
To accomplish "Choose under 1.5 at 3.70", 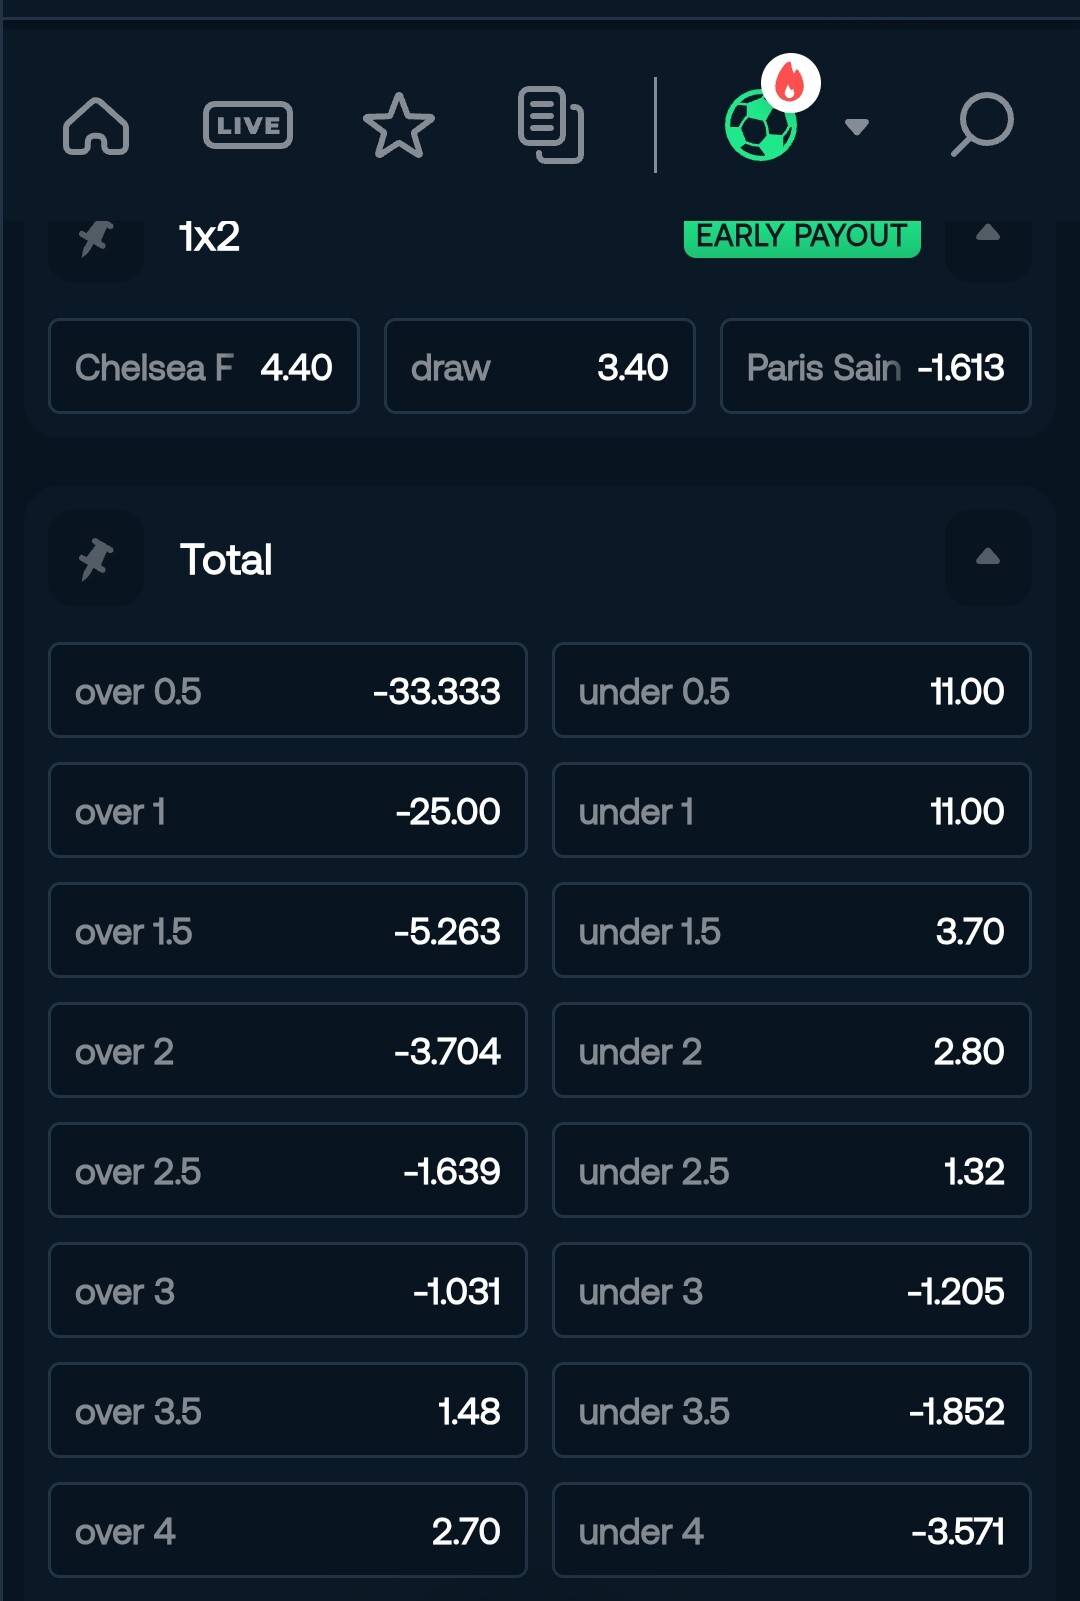I will 792,930.
